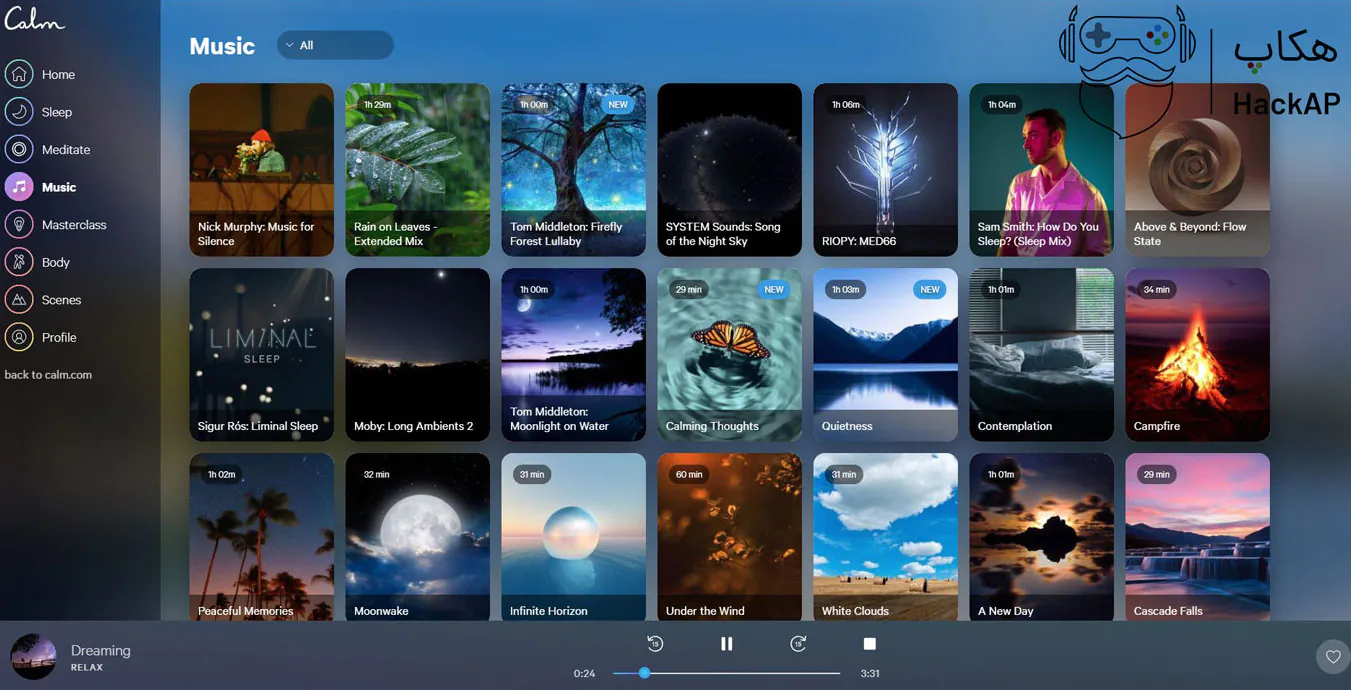Select Infinite Horizon

[574, 537]
